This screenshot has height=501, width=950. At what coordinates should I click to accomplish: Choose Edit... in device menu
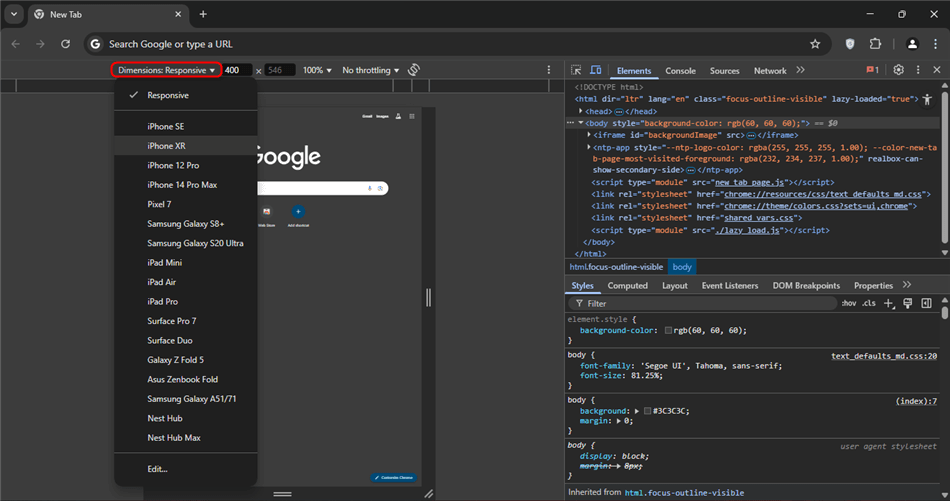[157, 468]
